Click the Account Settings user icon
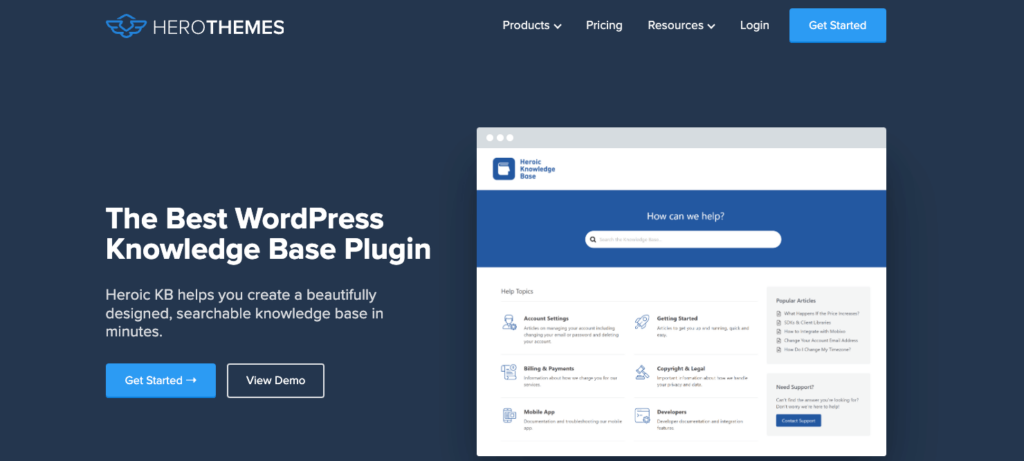The height and width of the screenshot is (461, 1024). click(508, 323)
